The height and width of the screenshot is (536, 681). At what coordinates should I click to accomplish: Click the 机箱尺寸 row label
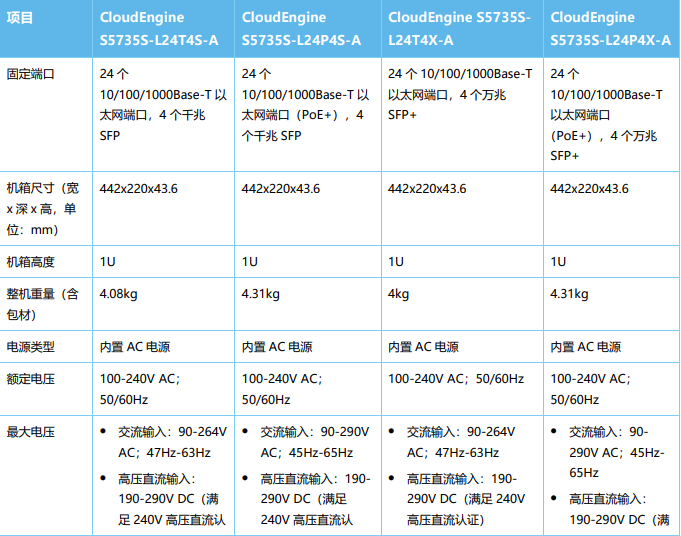point(43,209)
